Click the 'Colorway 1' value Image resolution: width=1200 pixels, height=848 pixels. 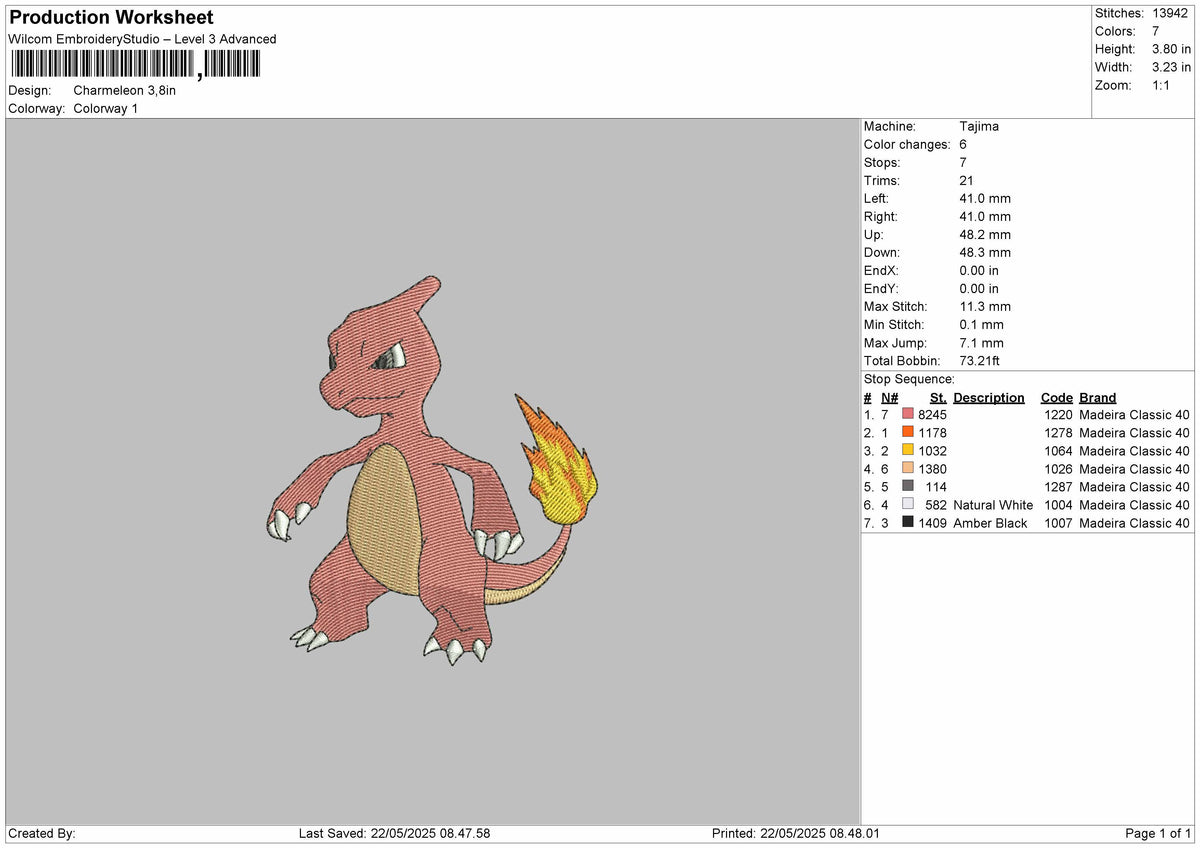click(x=106, y=108)
